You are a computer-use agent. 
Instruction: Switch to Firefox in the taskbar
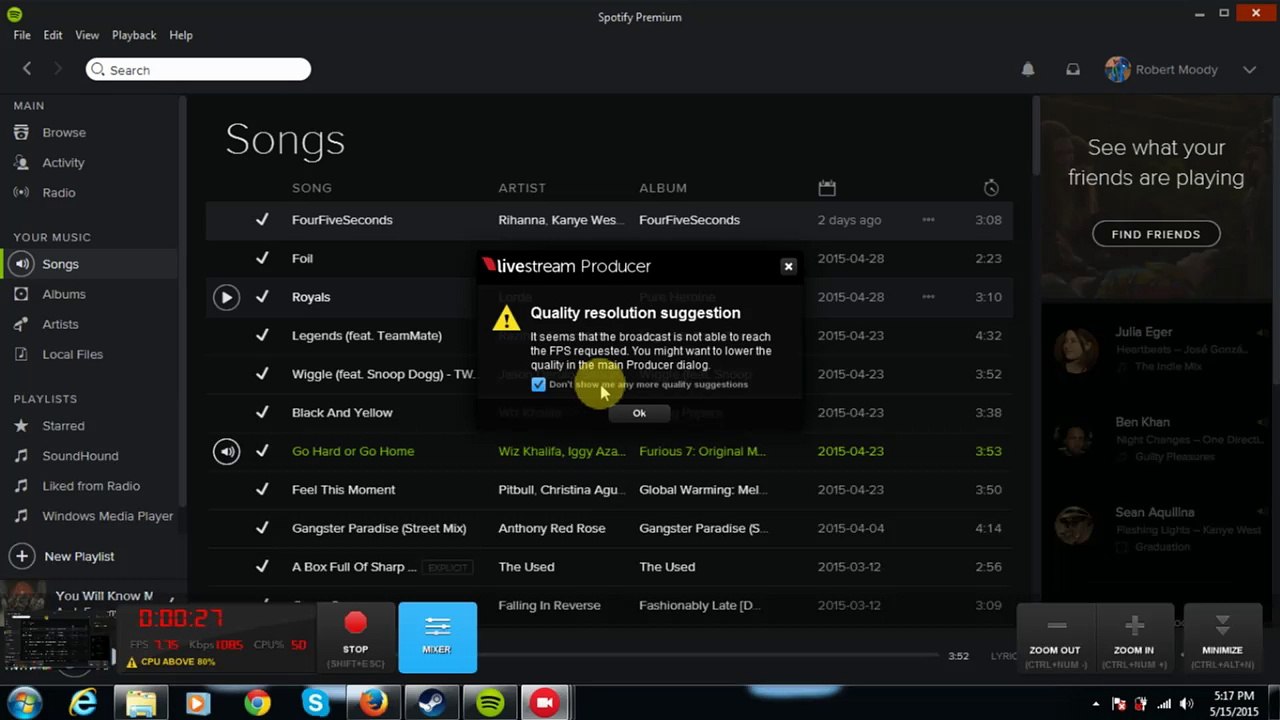click(x=374, y=703)
